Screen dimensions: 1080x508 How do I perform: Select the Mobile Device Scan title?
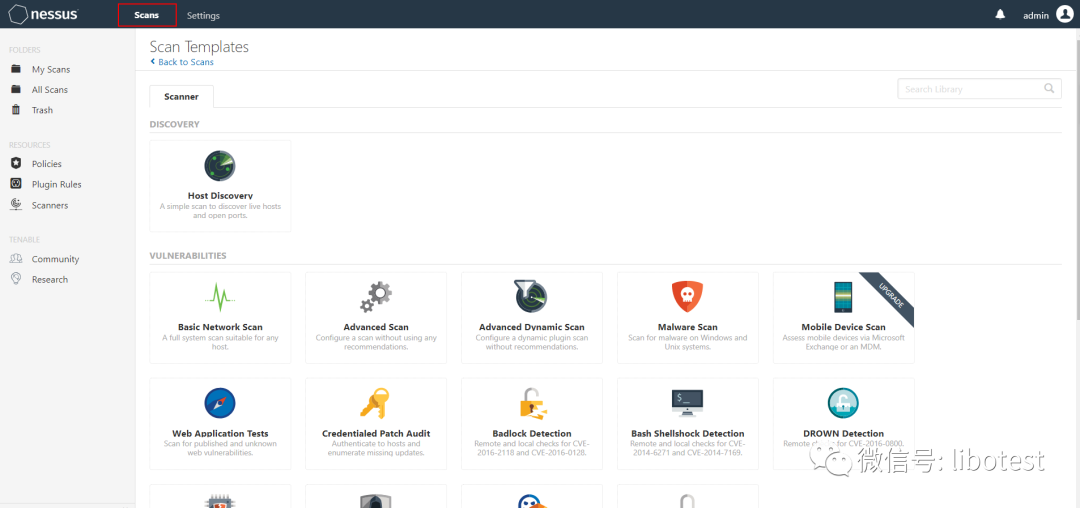click(x=844, y=327)
